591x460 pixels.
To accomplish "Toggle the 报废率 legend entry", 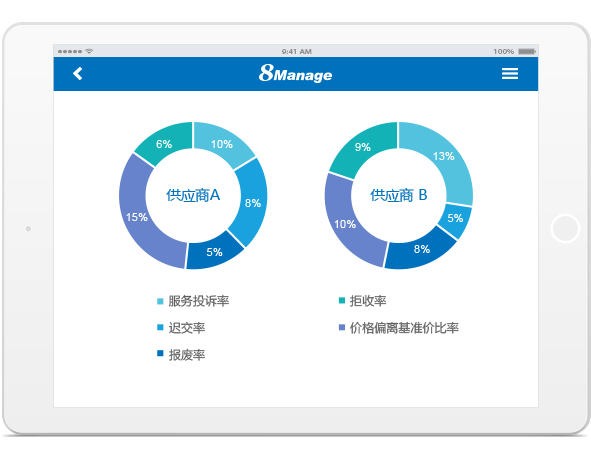I will [x=181, y=355].
